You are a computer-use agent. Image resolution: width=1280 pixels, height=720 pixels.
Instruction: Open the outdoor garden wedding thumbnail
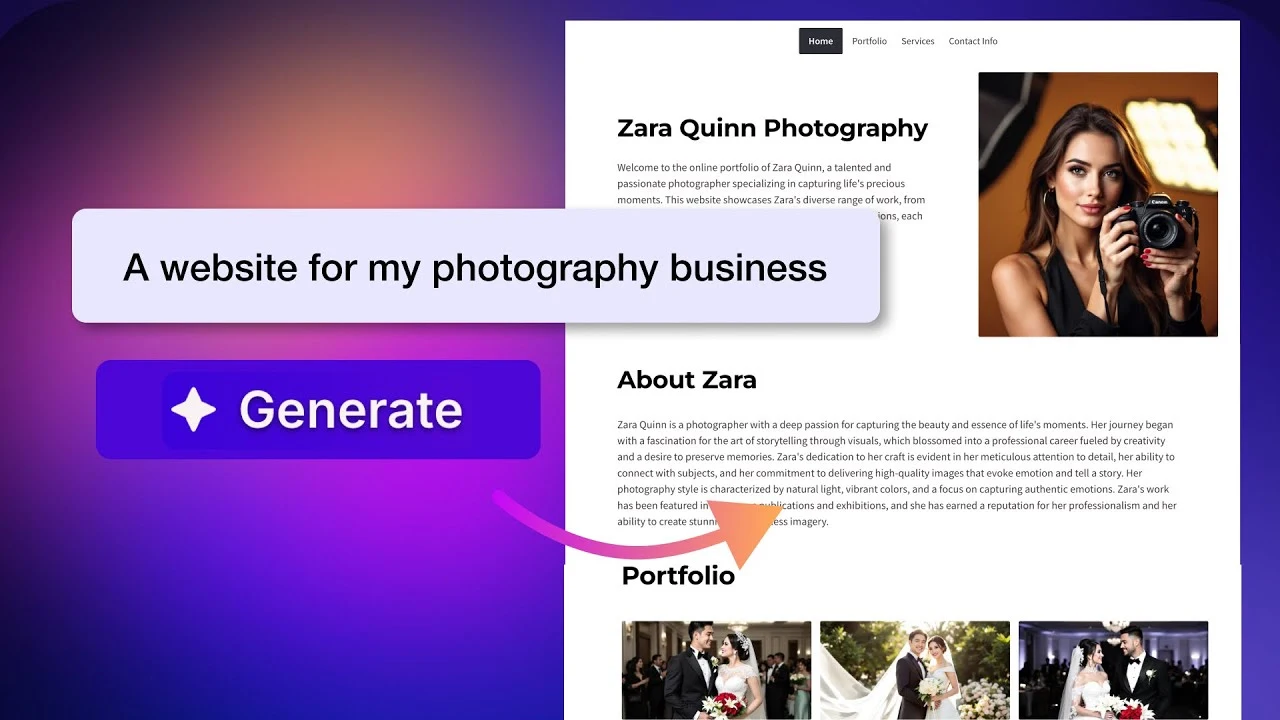(914, 669)
